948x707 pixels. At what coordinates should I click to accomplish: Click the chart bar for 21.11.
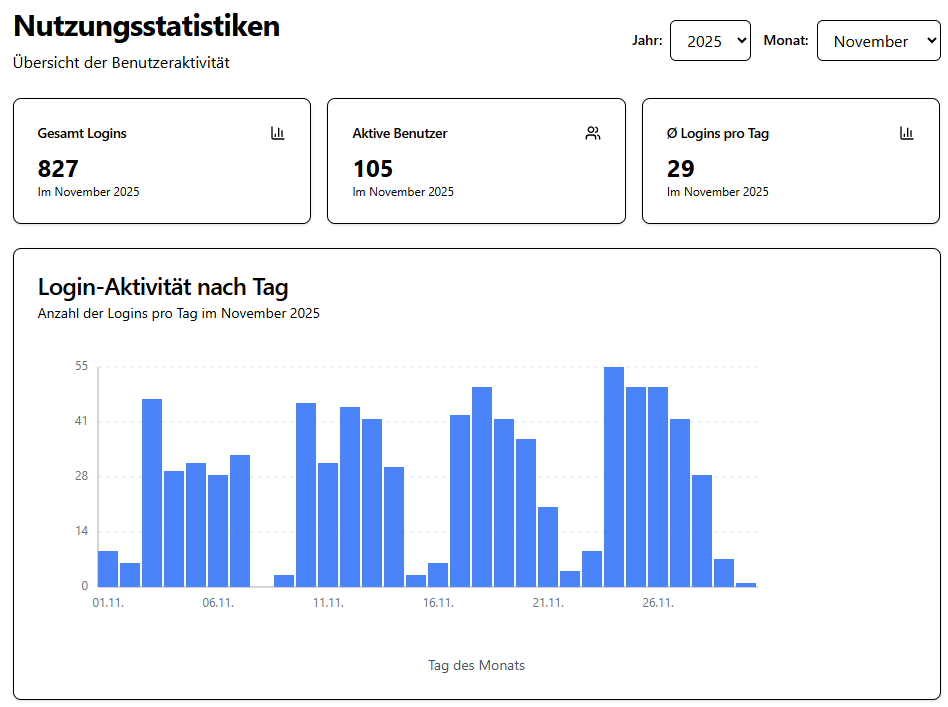[x=548, y=547]
